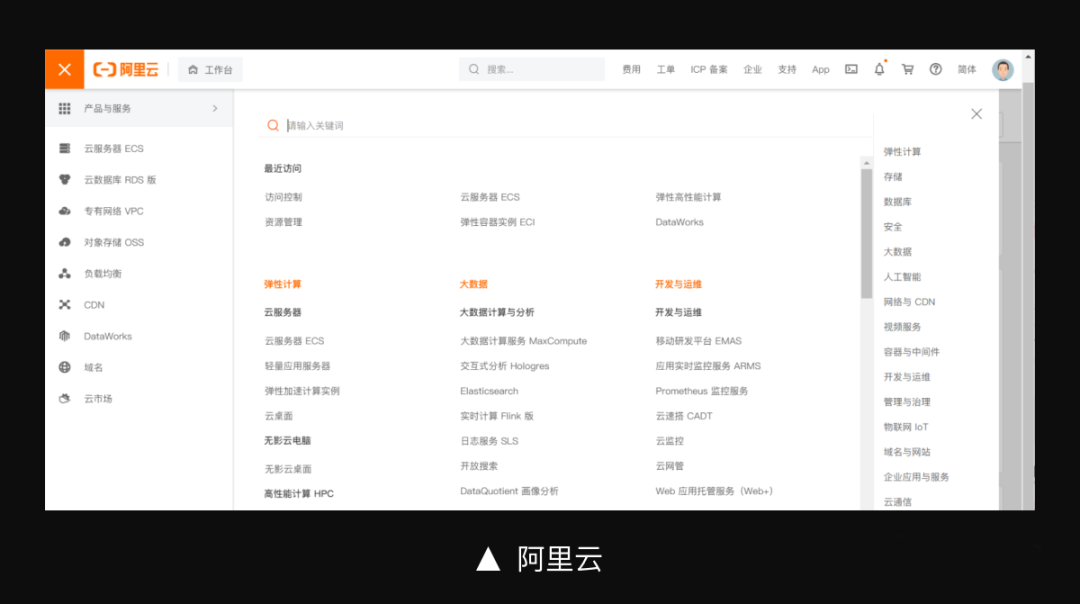Click the Aliyun logo
The width and height of the screenshot is (1080, 604).
click(x=125, y=70)
